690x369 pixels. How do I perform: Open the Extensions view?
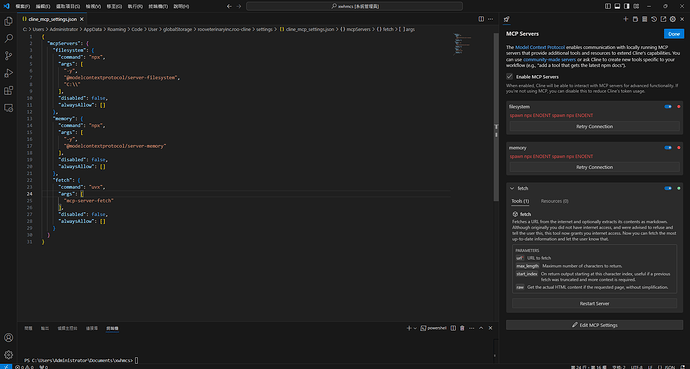(x=8, y=91)
